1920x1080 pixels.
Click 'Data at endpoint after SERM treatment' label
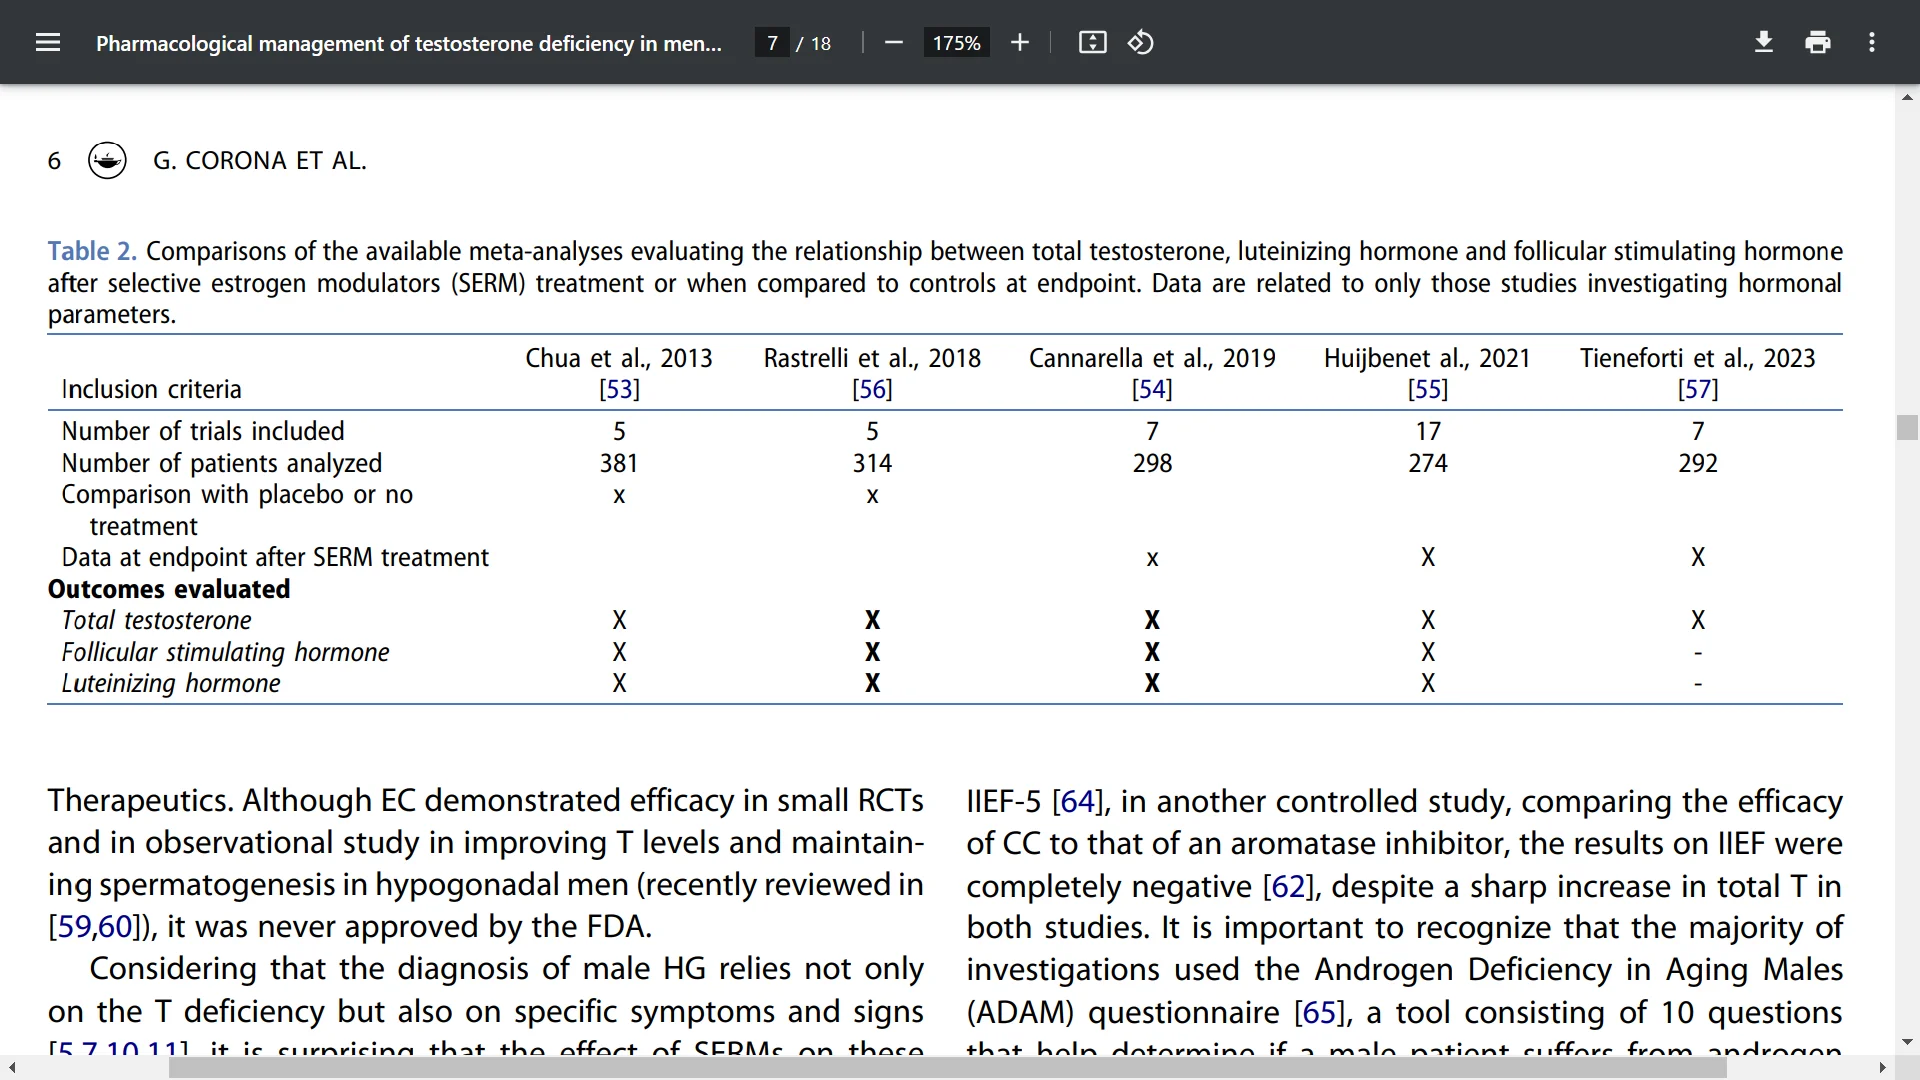point(275,557)
